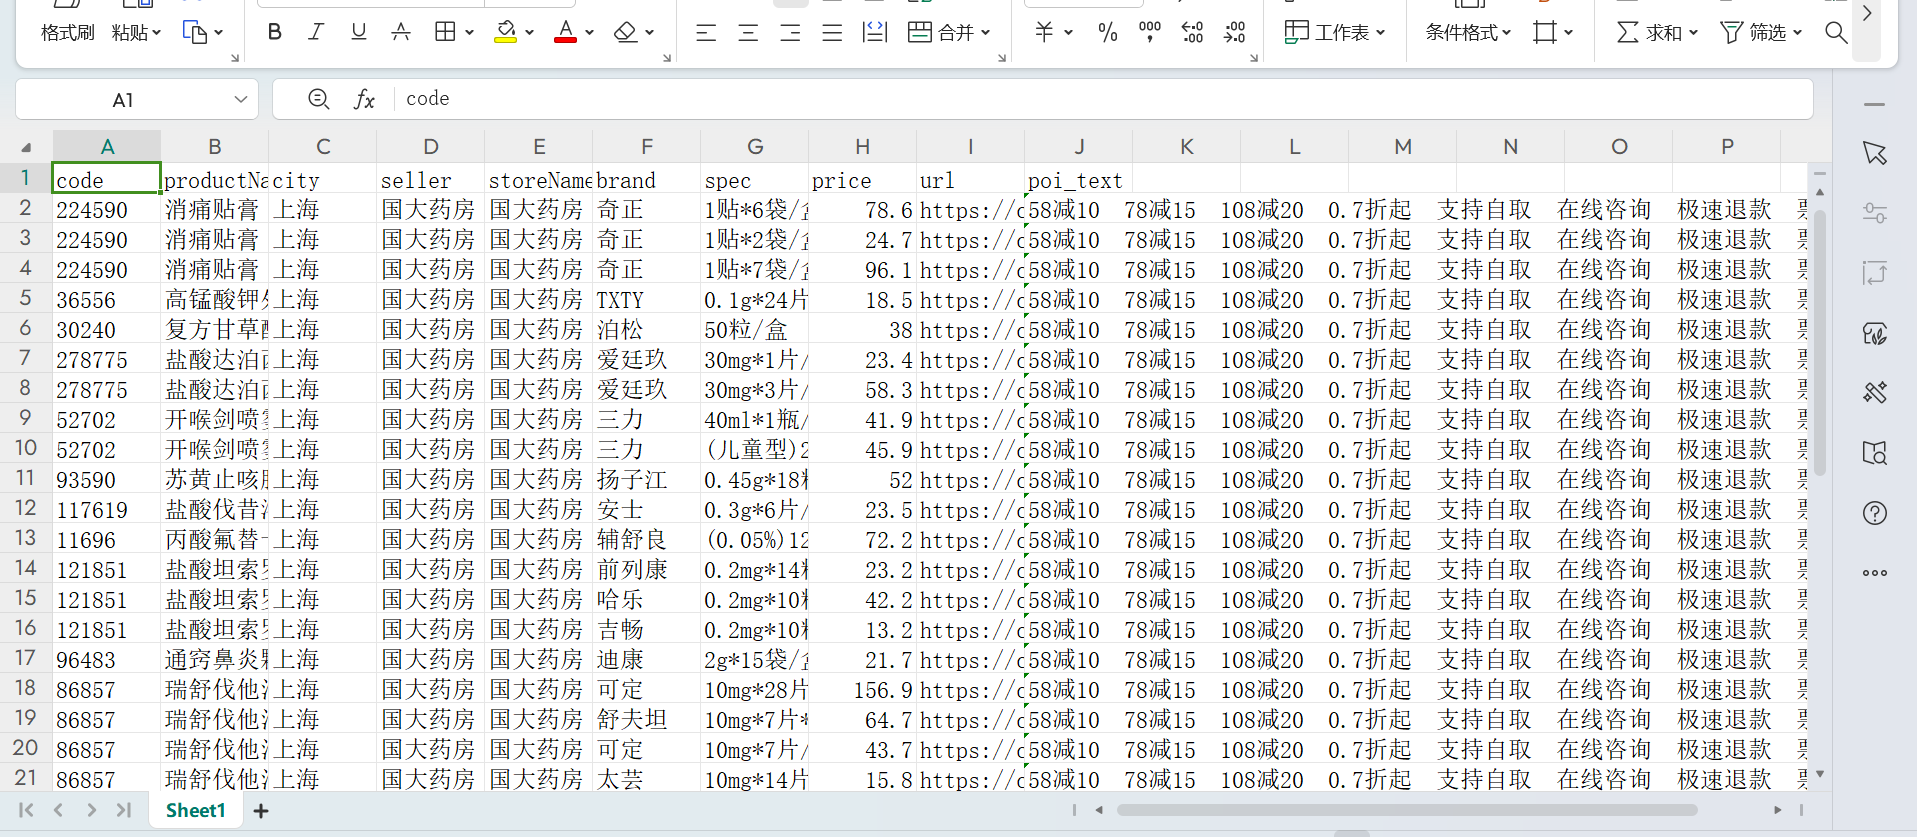Open the settings sliders icon in sidebar

[x=1875, y=213]
